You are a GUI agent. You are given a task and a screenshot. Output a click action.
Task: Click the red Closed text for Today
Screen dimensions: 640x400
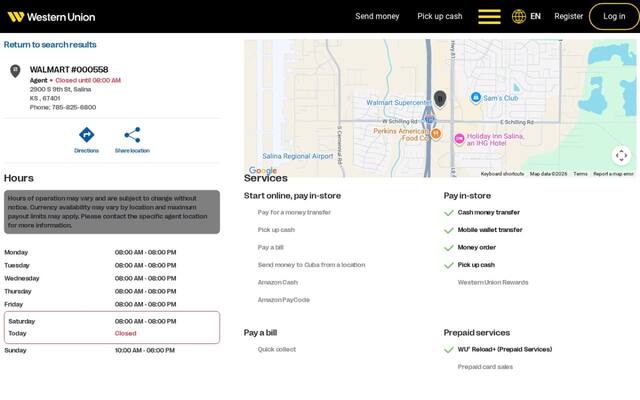[x=125, y=333]
